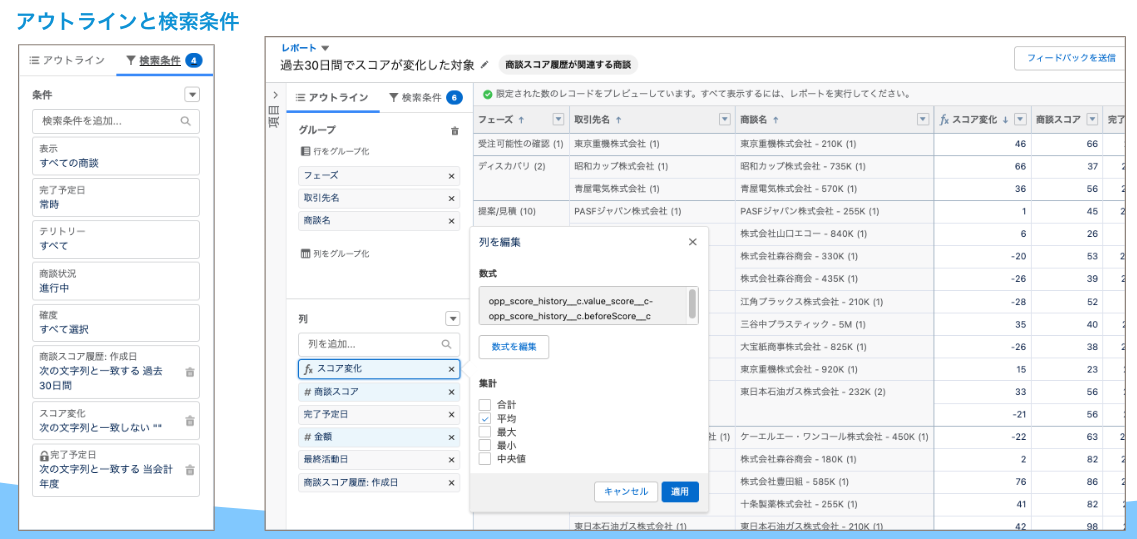Close the 列を編集 dialog
The width and height of the screenshot is (1137, 539).
tap(692, 242)
